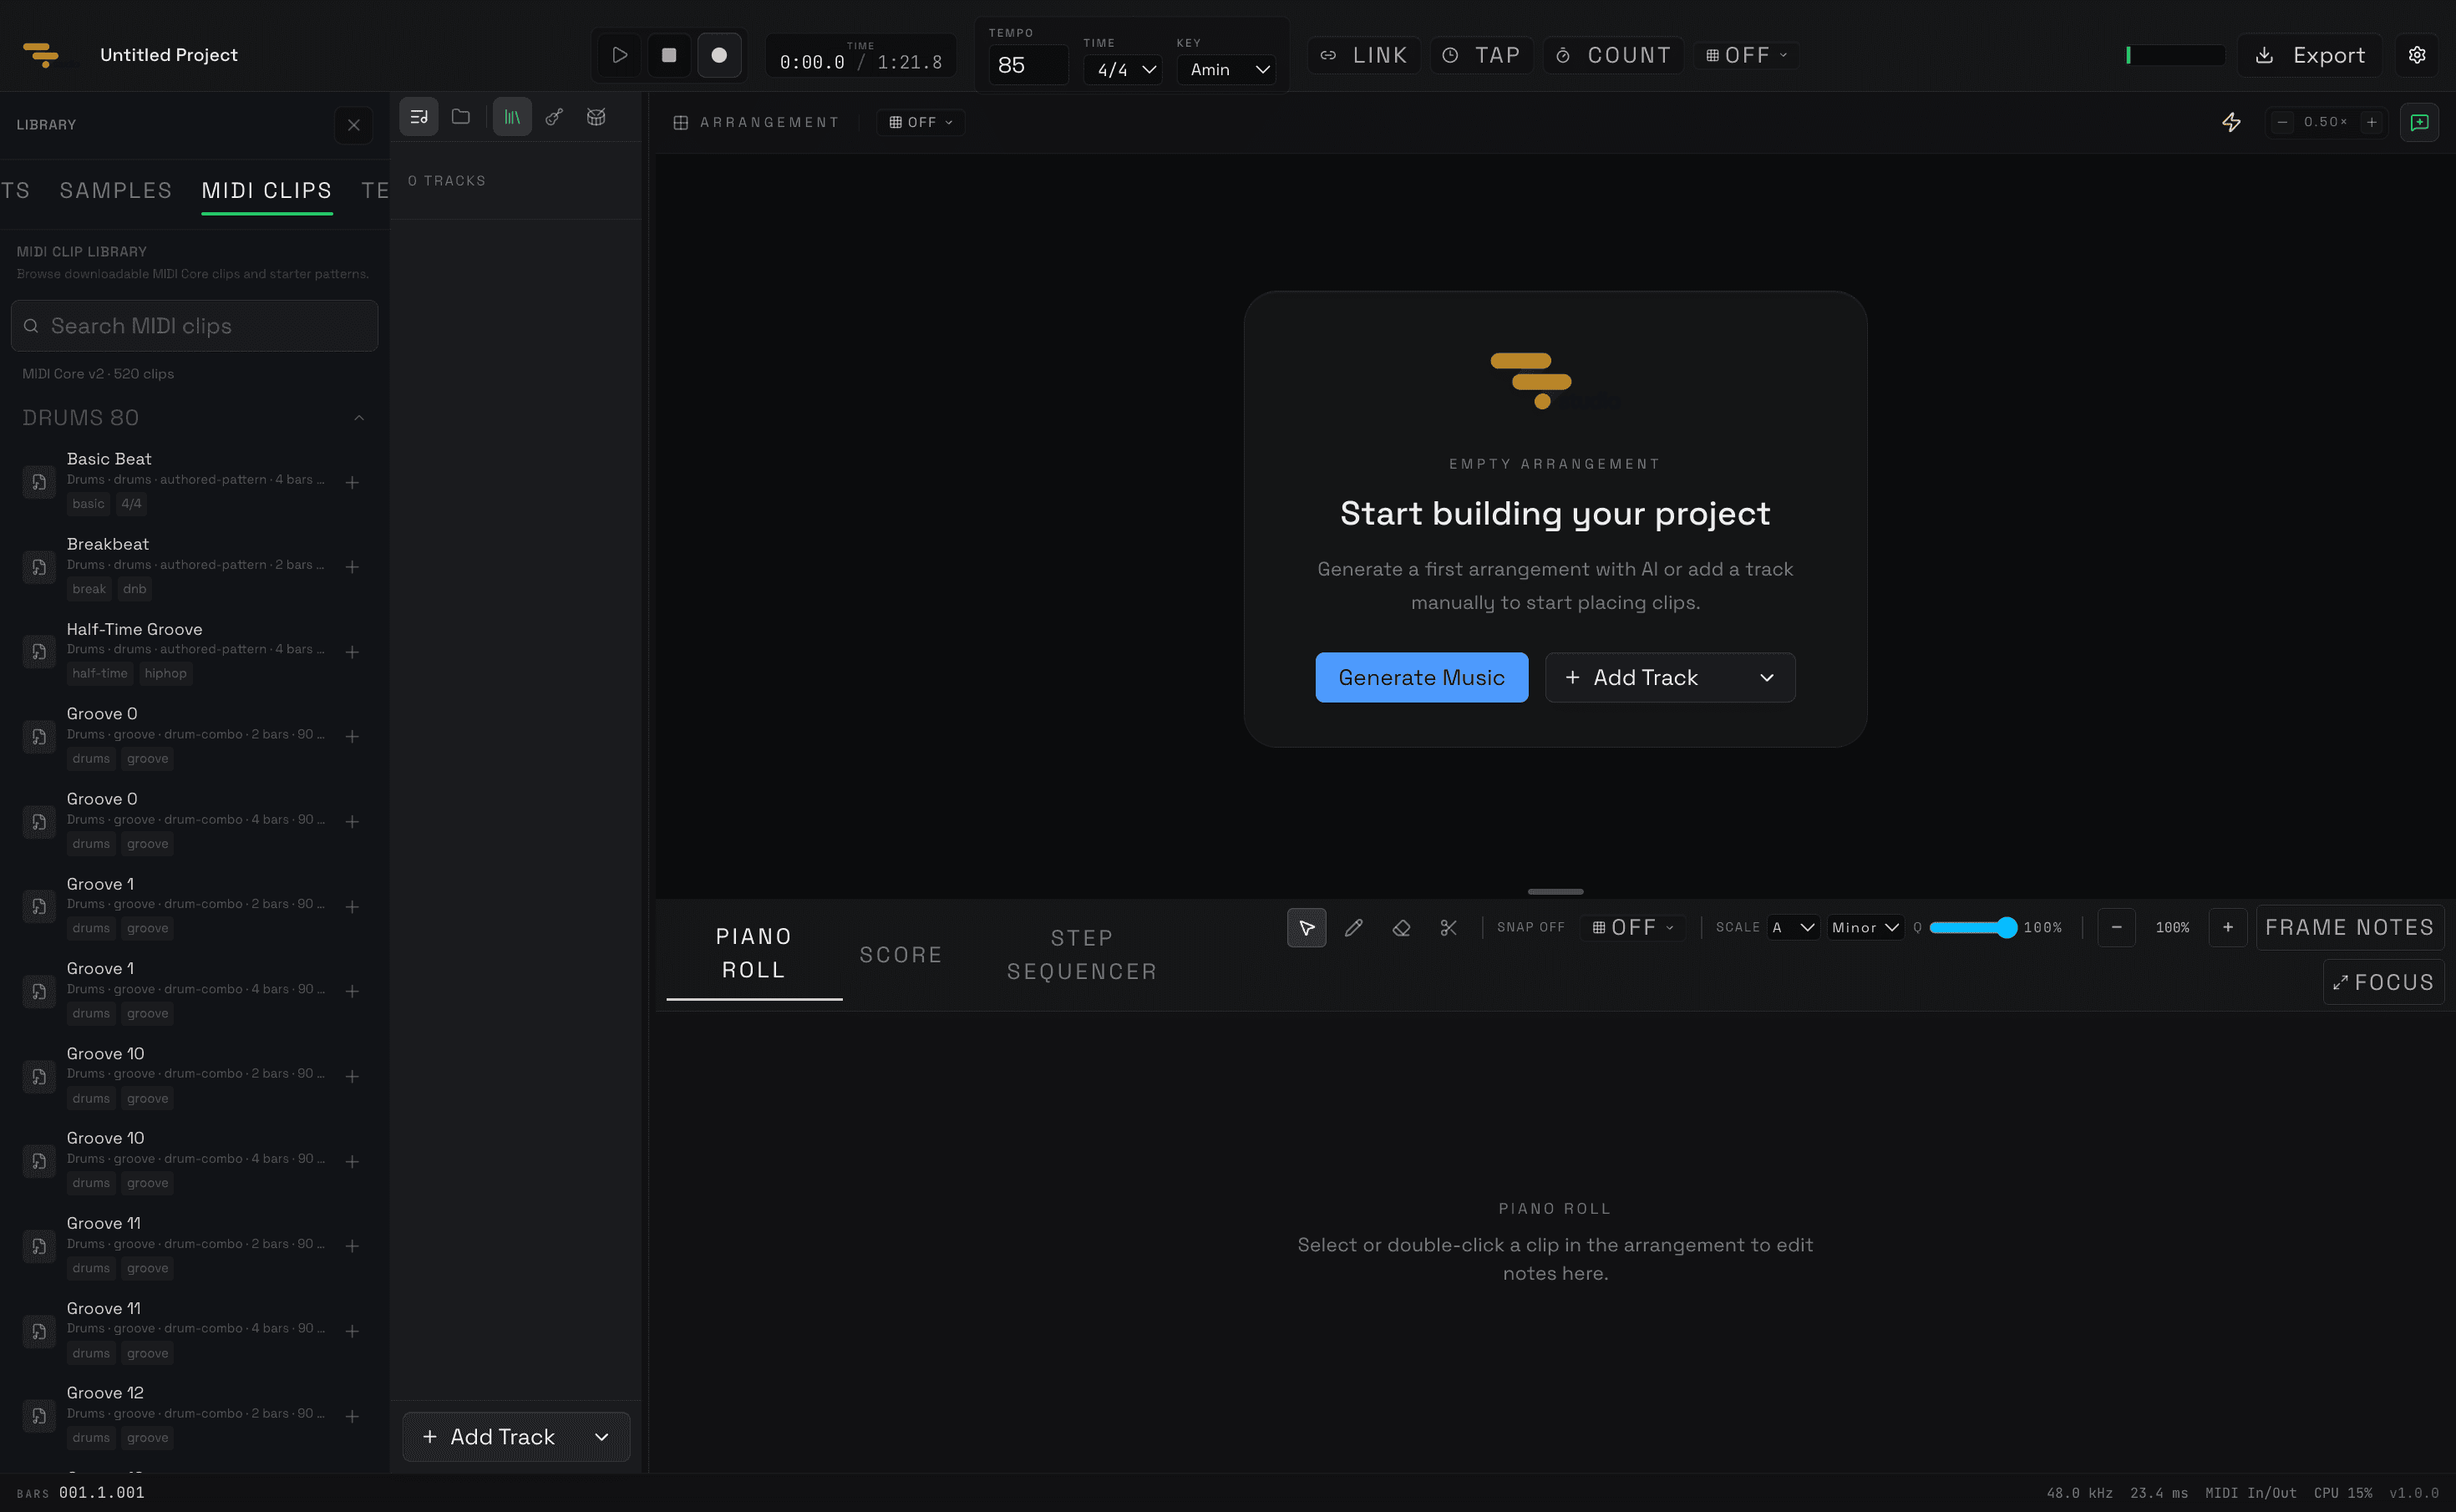Open the settings gear icon
2456x1512 pixels.
tap(2417, 55)
